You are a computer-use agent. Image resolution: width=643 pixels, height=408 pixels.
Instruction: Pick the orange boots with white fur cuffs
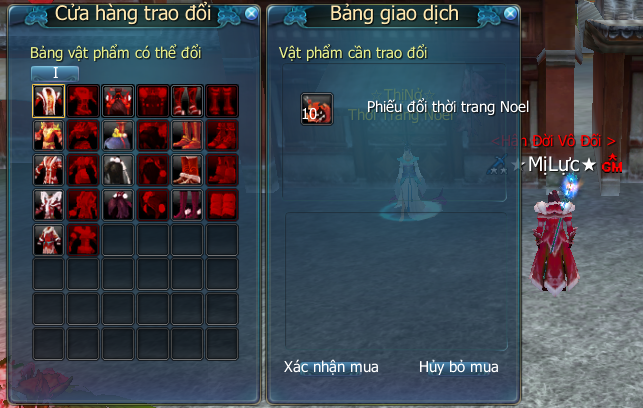tap(187, 170)
